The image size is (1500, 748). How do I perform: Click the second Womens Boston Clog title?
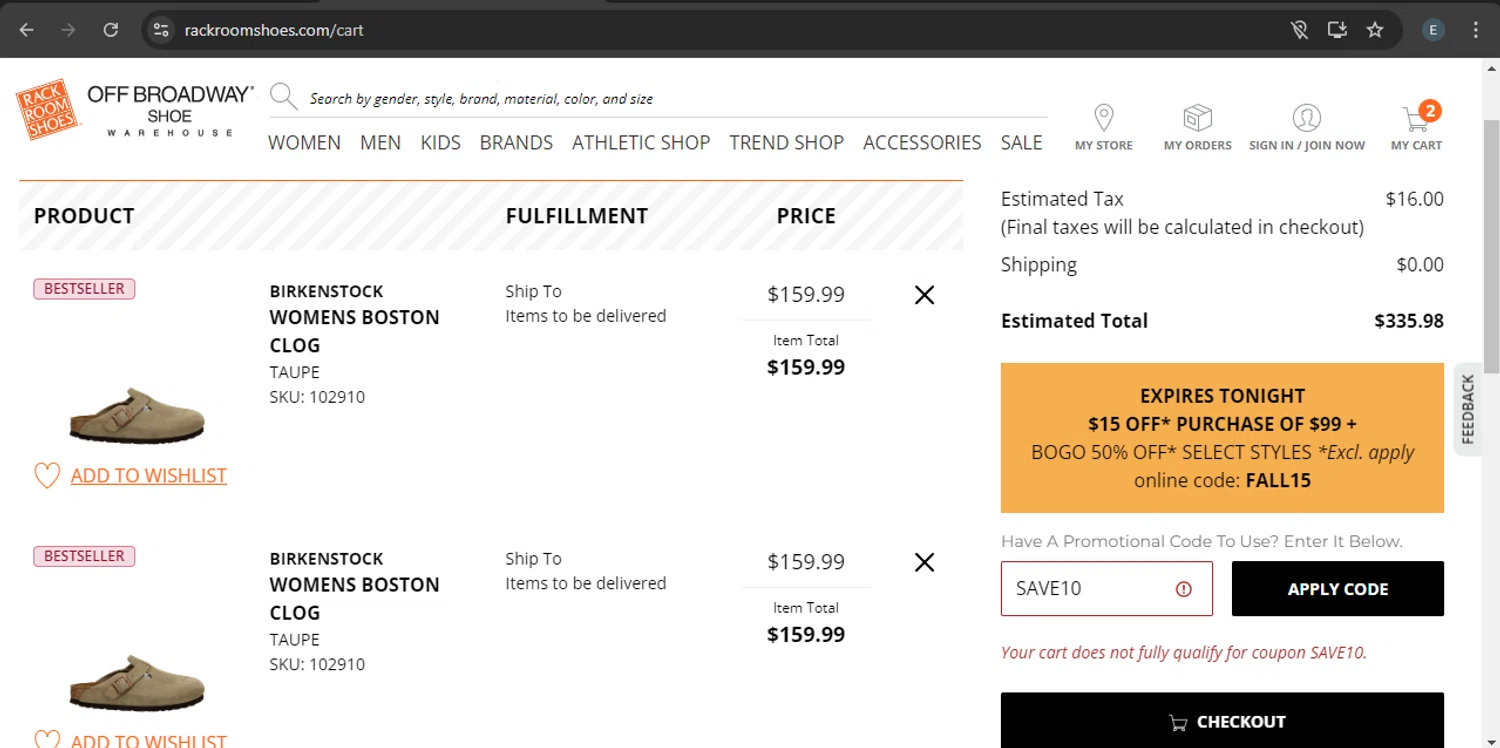point(354,598)
